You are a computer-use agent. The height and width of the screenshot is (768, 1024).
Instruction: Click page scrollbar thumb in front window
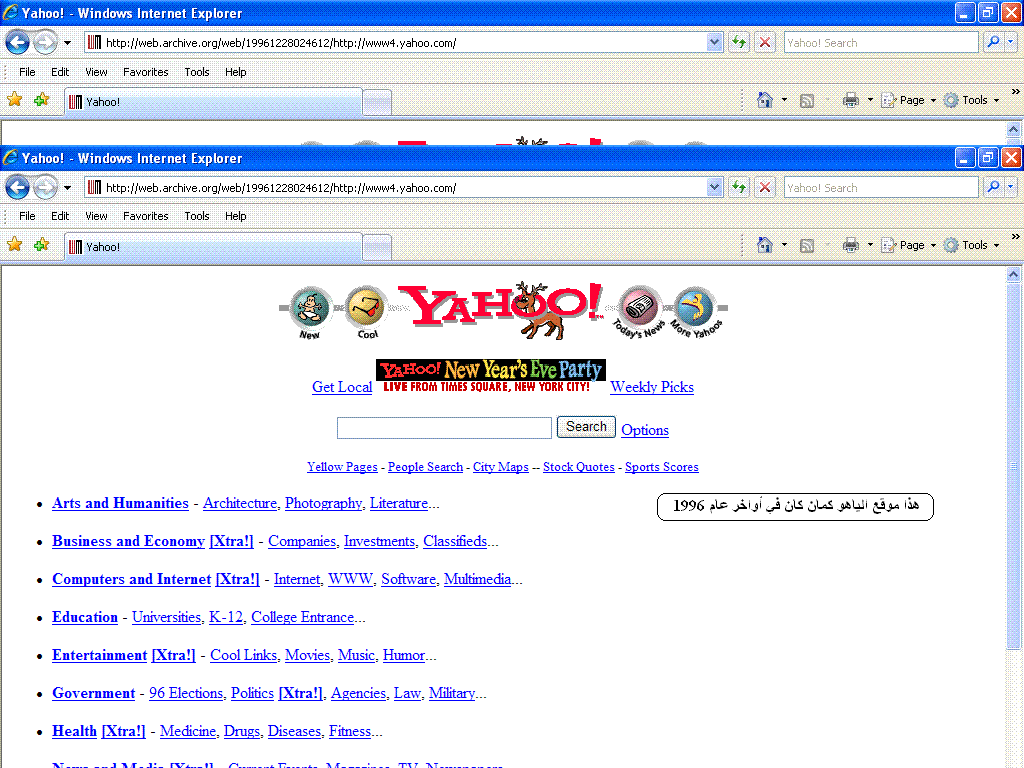click(x=1013, y=466)
